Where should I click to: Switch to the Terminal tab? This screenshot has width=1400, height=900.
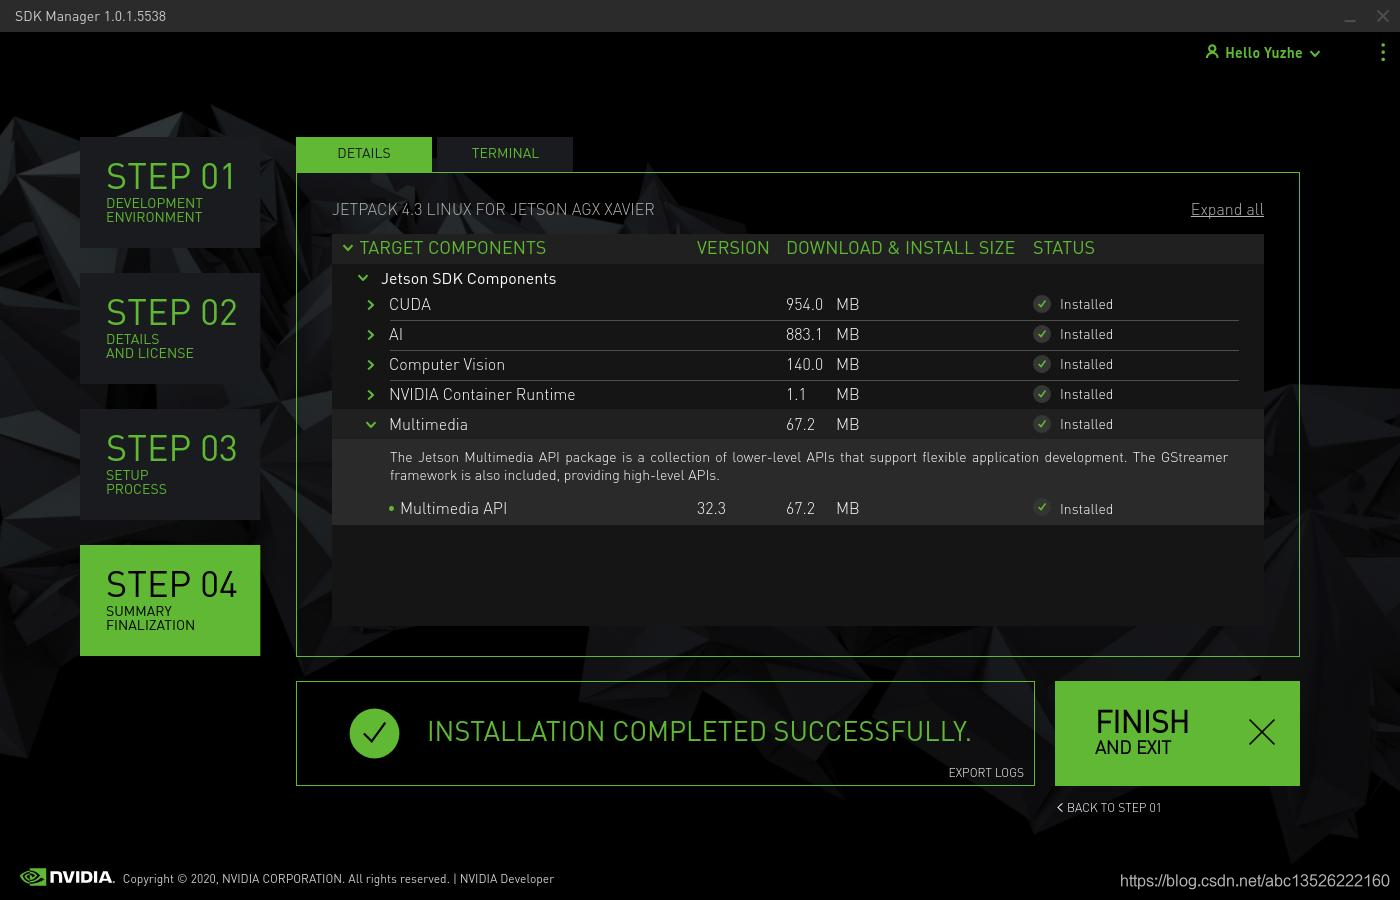505,154
